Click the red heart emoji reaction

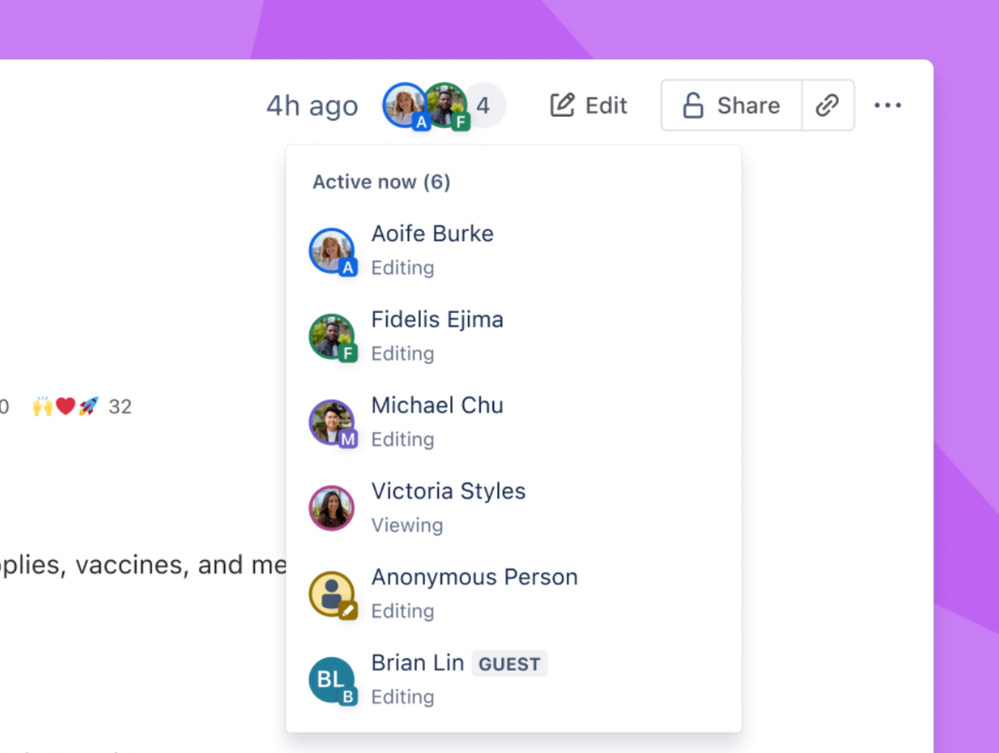click(x=66, y=406)
